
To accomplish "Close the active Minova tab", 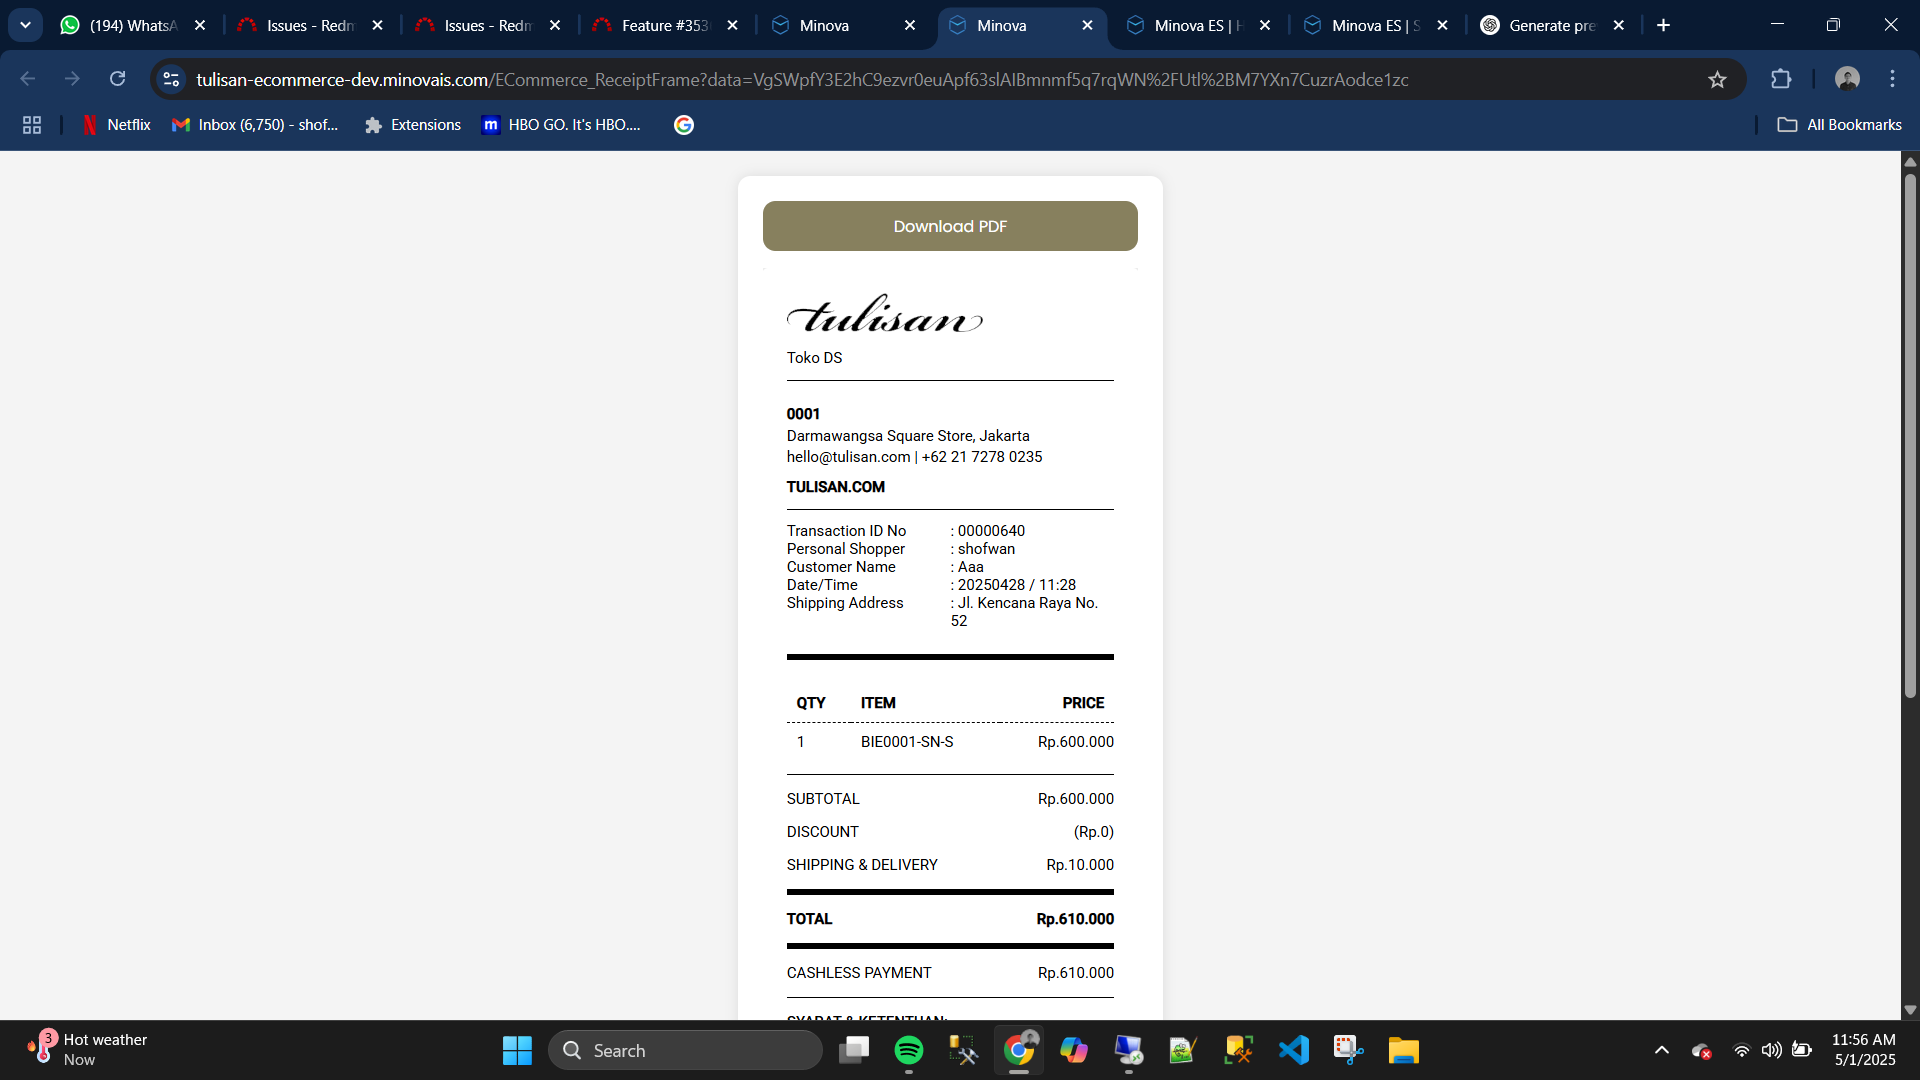I will point(1087,25).
